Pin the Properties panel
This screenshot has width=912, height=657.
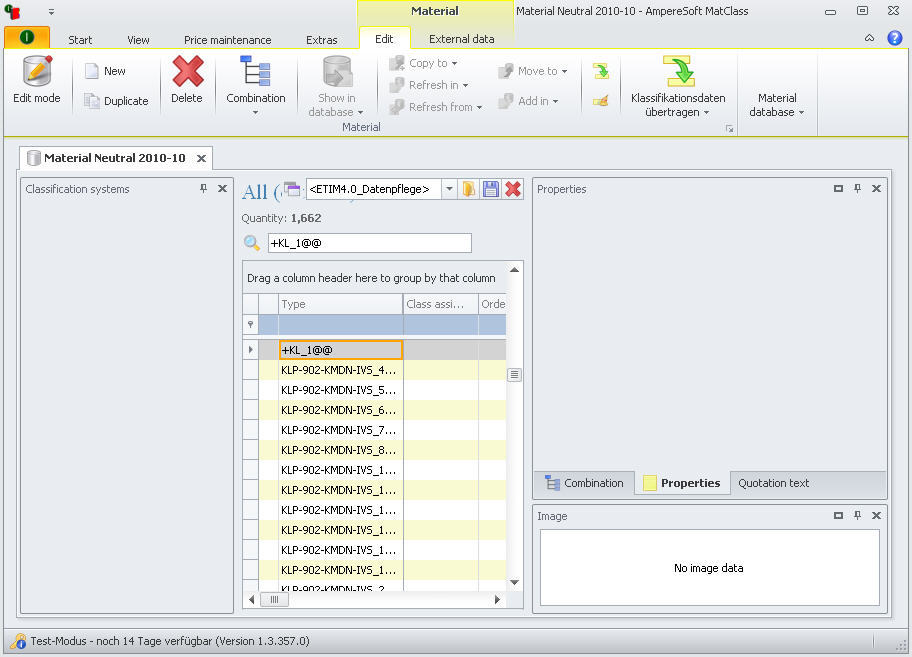857,188
